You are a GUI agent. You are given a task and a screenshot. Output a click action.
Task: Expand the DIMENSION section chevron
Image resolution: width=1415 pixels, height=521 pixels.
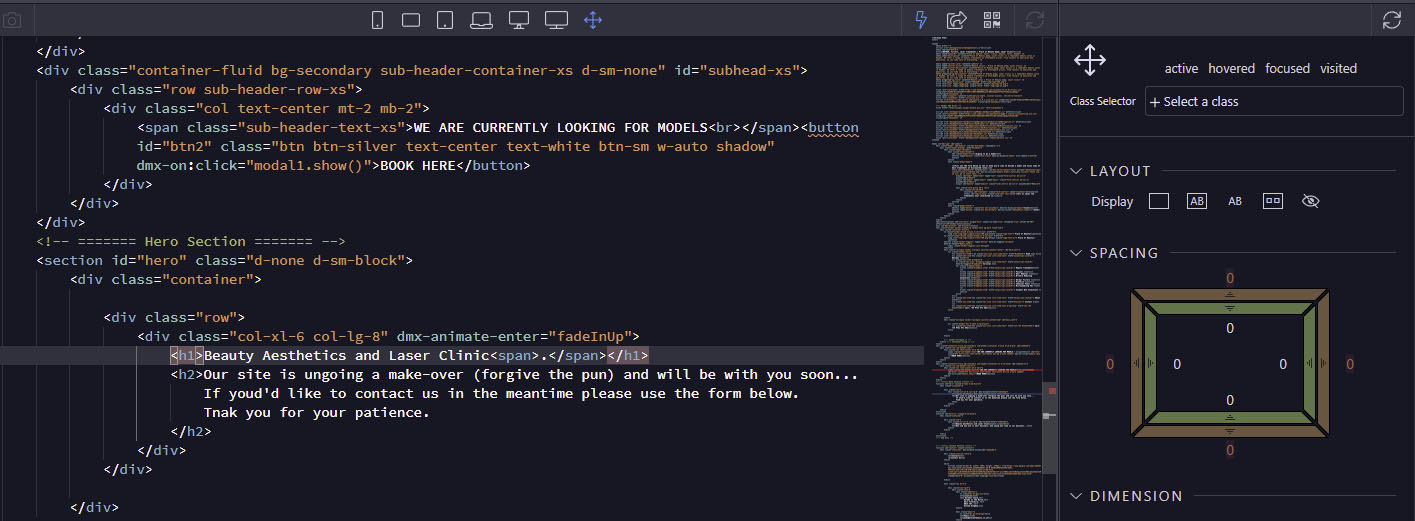coord(1076,496)
